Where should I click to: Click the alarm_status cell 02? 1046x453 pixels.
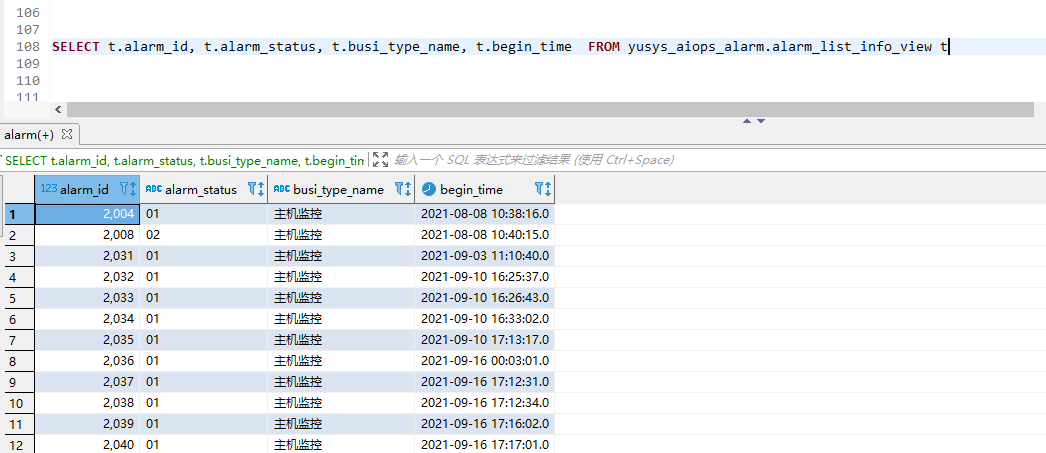coord(203,235)
